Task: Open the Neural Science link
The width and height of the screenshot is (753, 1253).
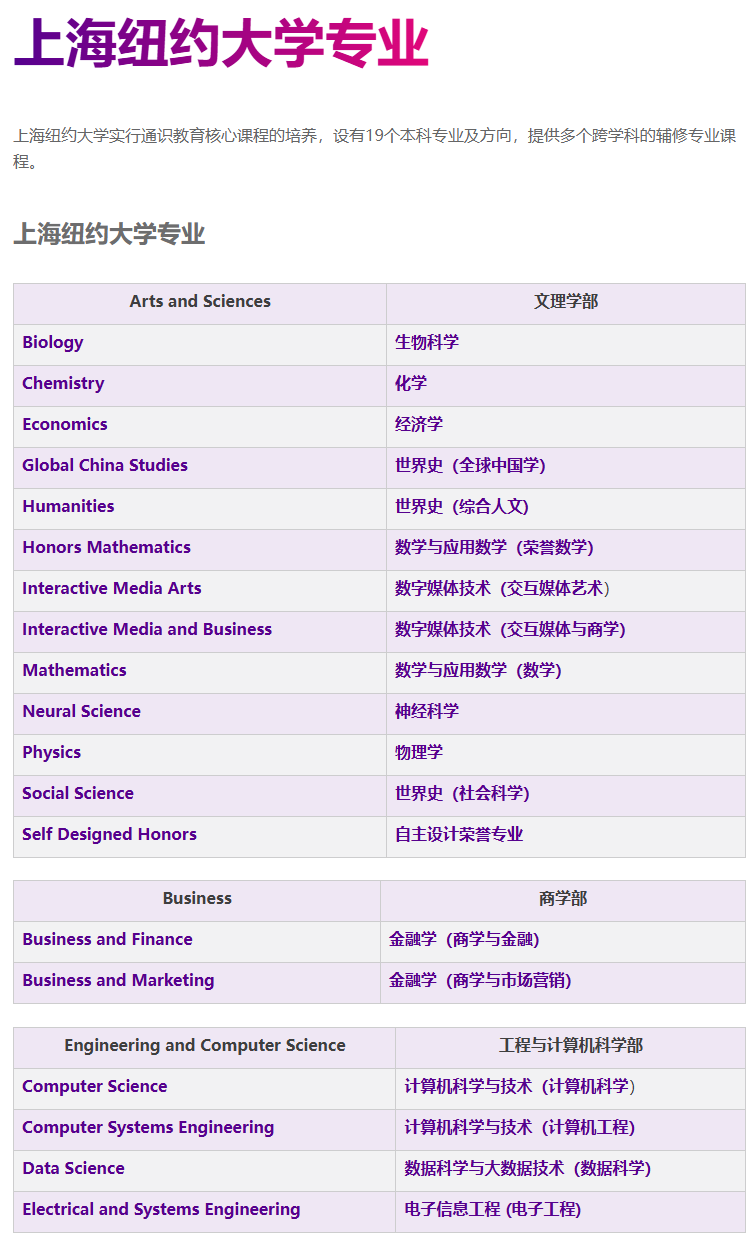Action: [81, 711]
